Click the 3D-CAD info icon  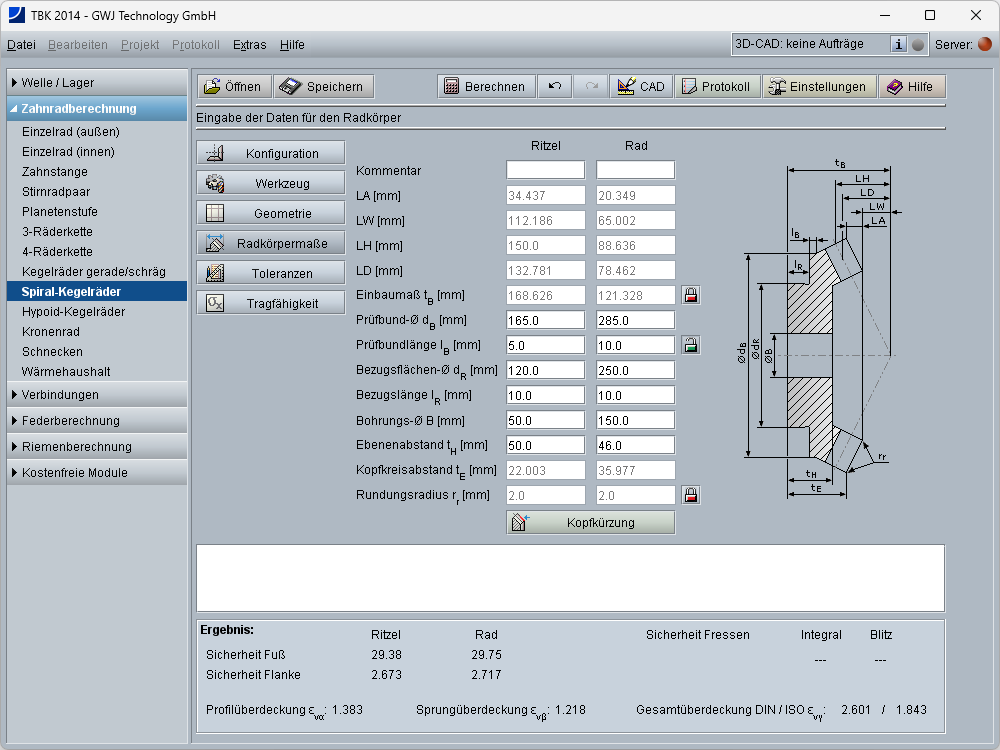(898, 44)
